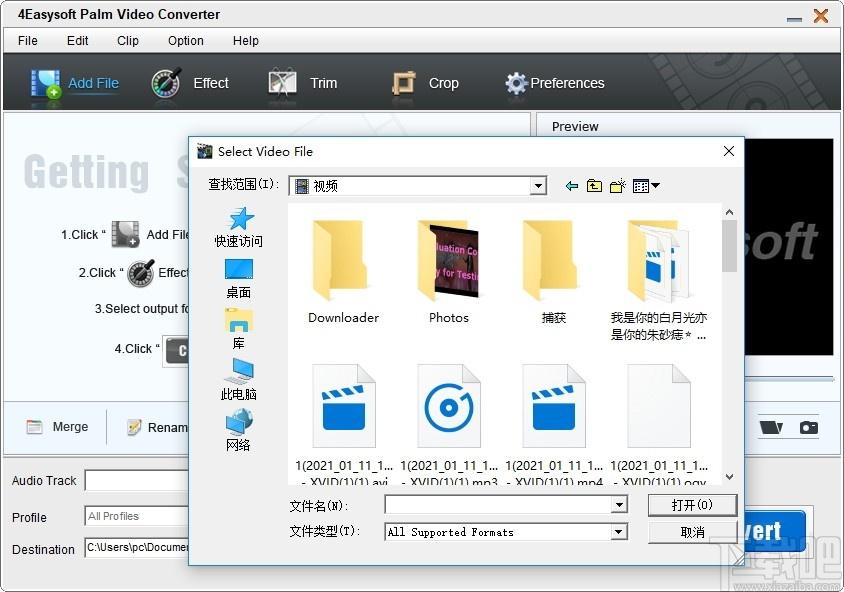Expand the 文件类型 formats dropdown

click(620, 532)
